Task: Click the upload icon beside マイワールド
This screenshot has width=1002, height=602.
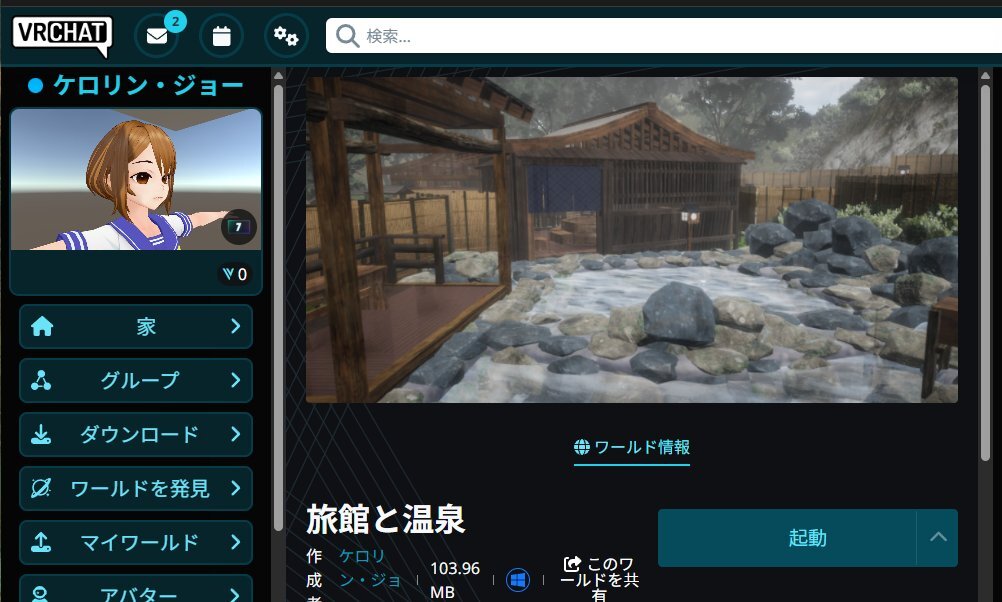Action: [41, 543]
